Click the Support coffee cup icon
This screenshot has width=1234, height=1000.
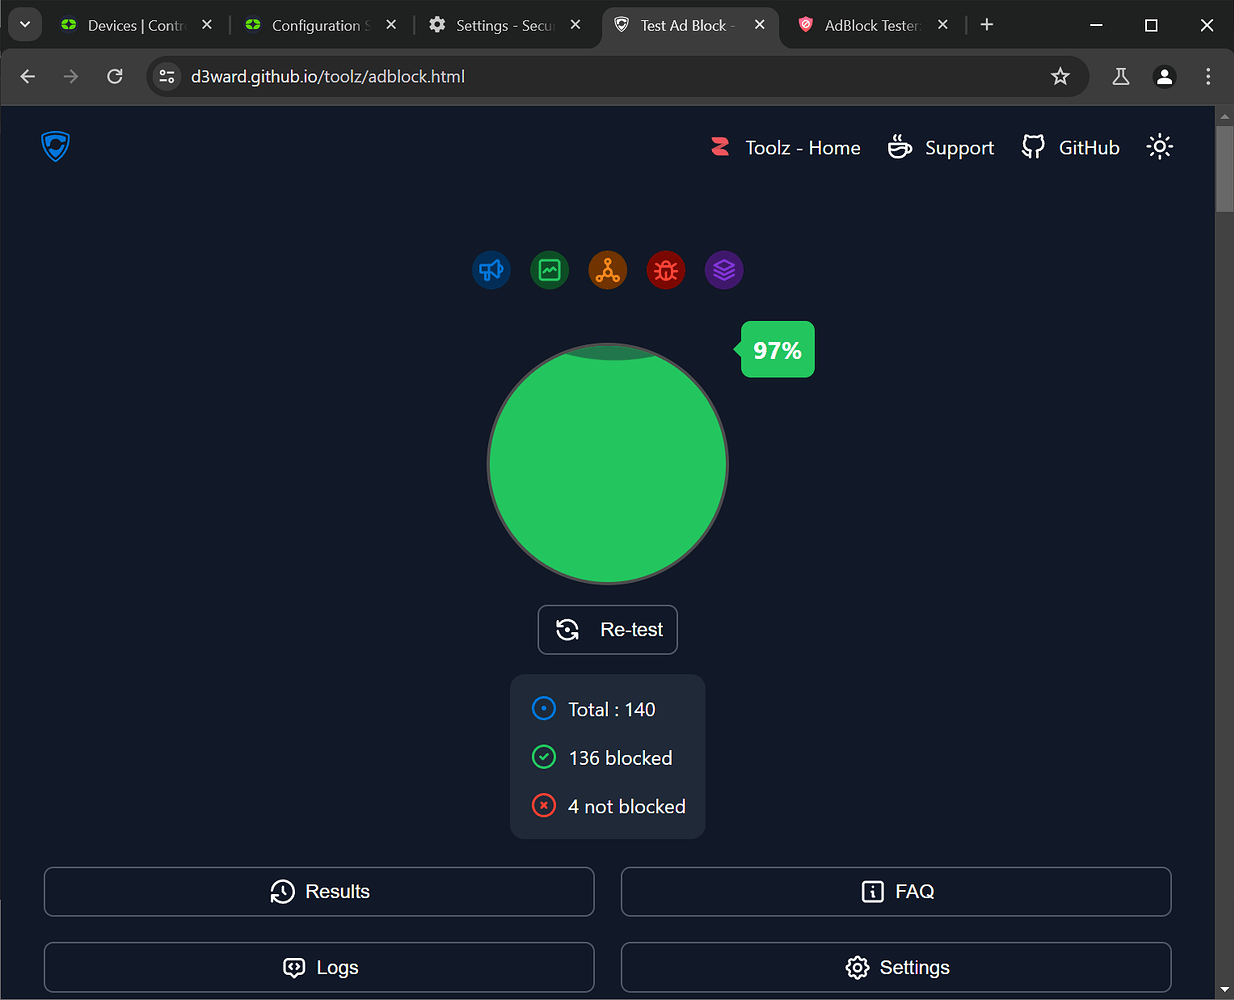tap(899, 146)
